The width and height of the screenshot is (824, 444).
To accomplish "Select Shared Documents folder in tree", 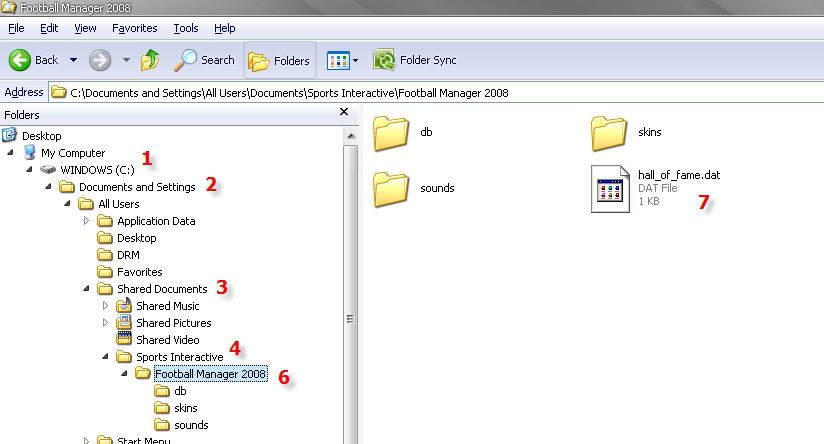I will 162,289.
